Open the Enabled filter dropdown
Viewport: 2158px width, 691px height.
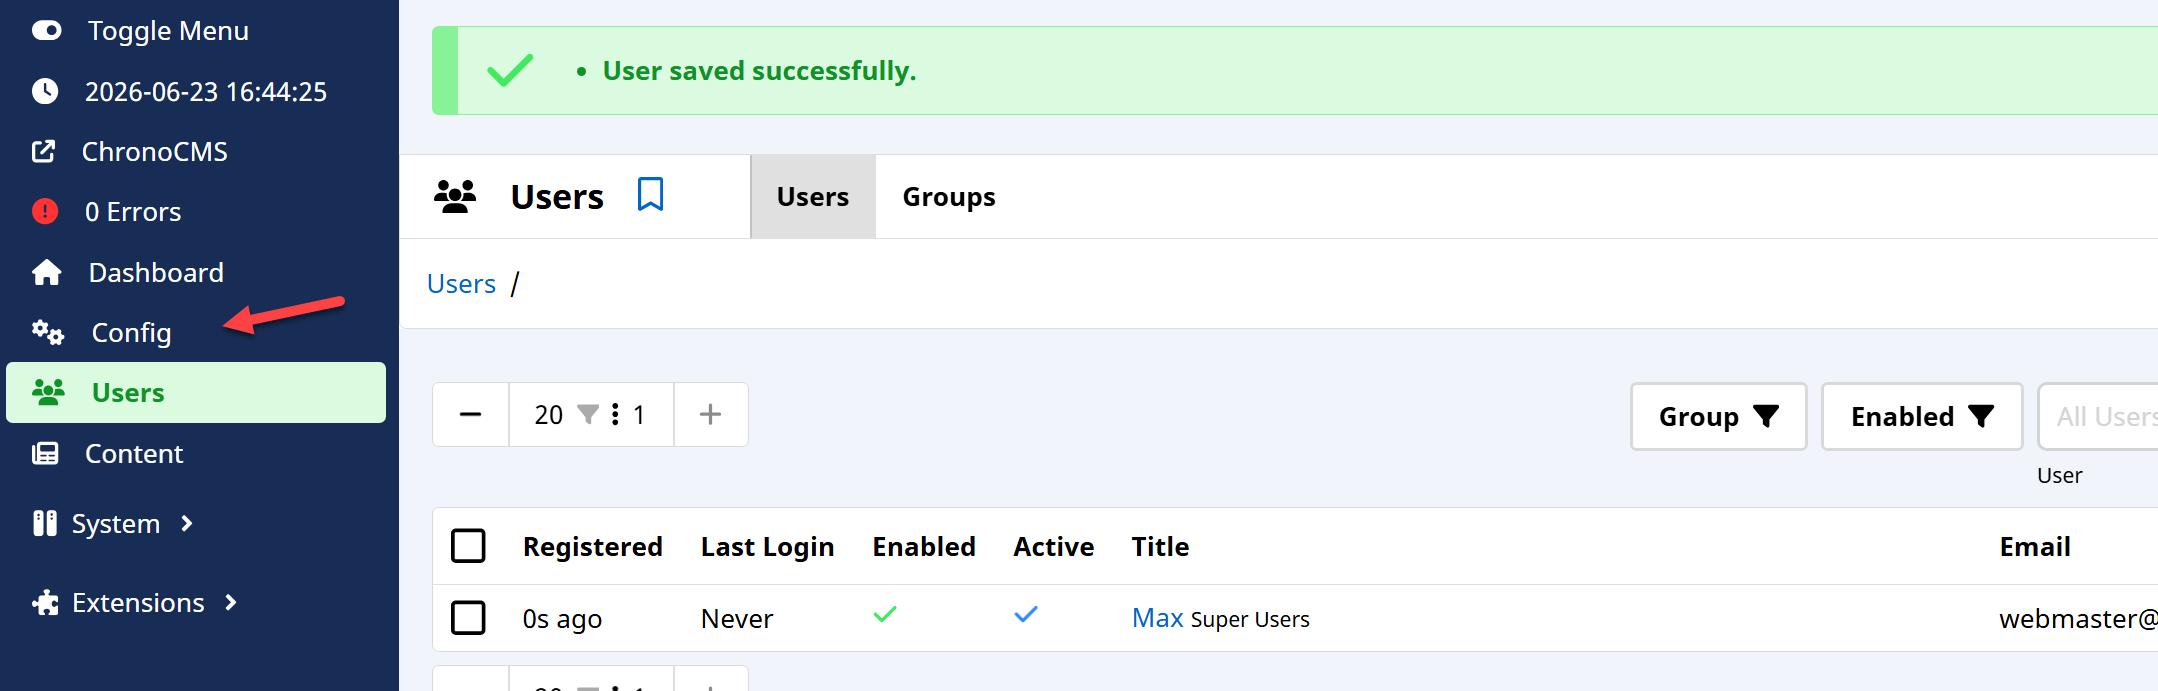(x=1922, y=416)
